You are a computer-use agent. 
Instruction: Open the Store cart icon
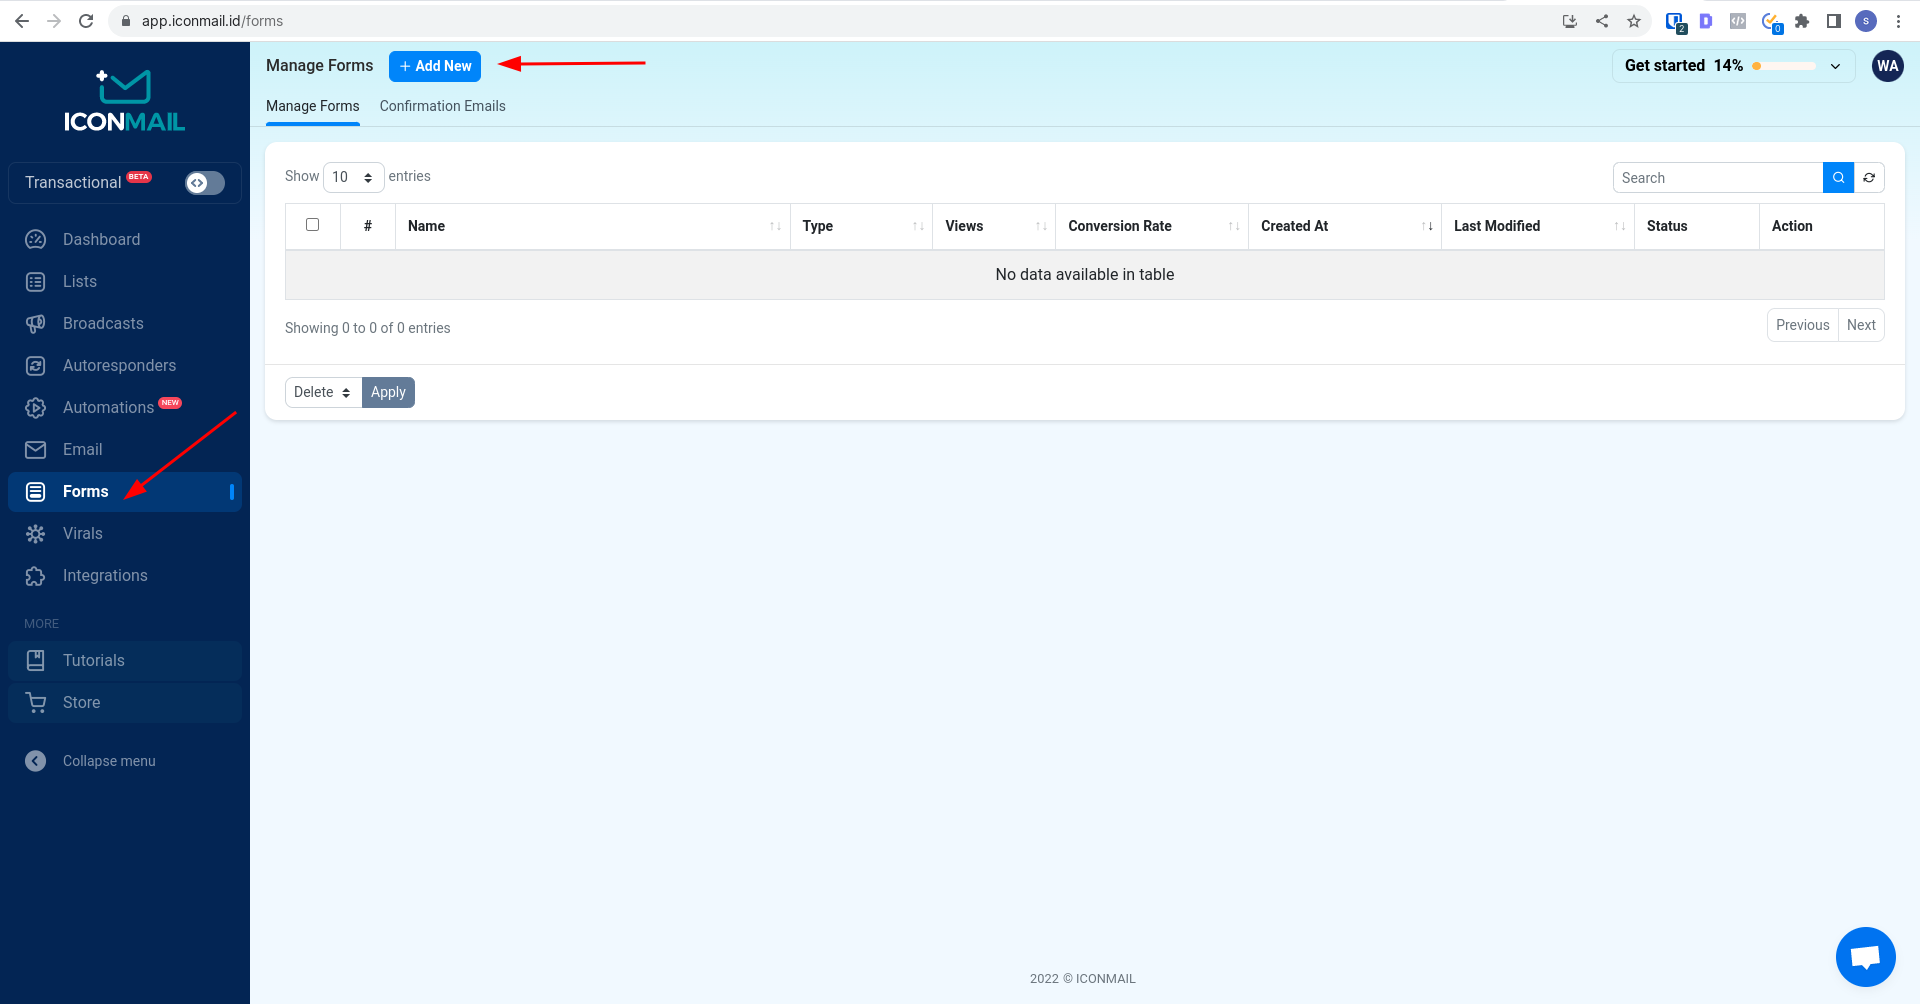(36, 703)
